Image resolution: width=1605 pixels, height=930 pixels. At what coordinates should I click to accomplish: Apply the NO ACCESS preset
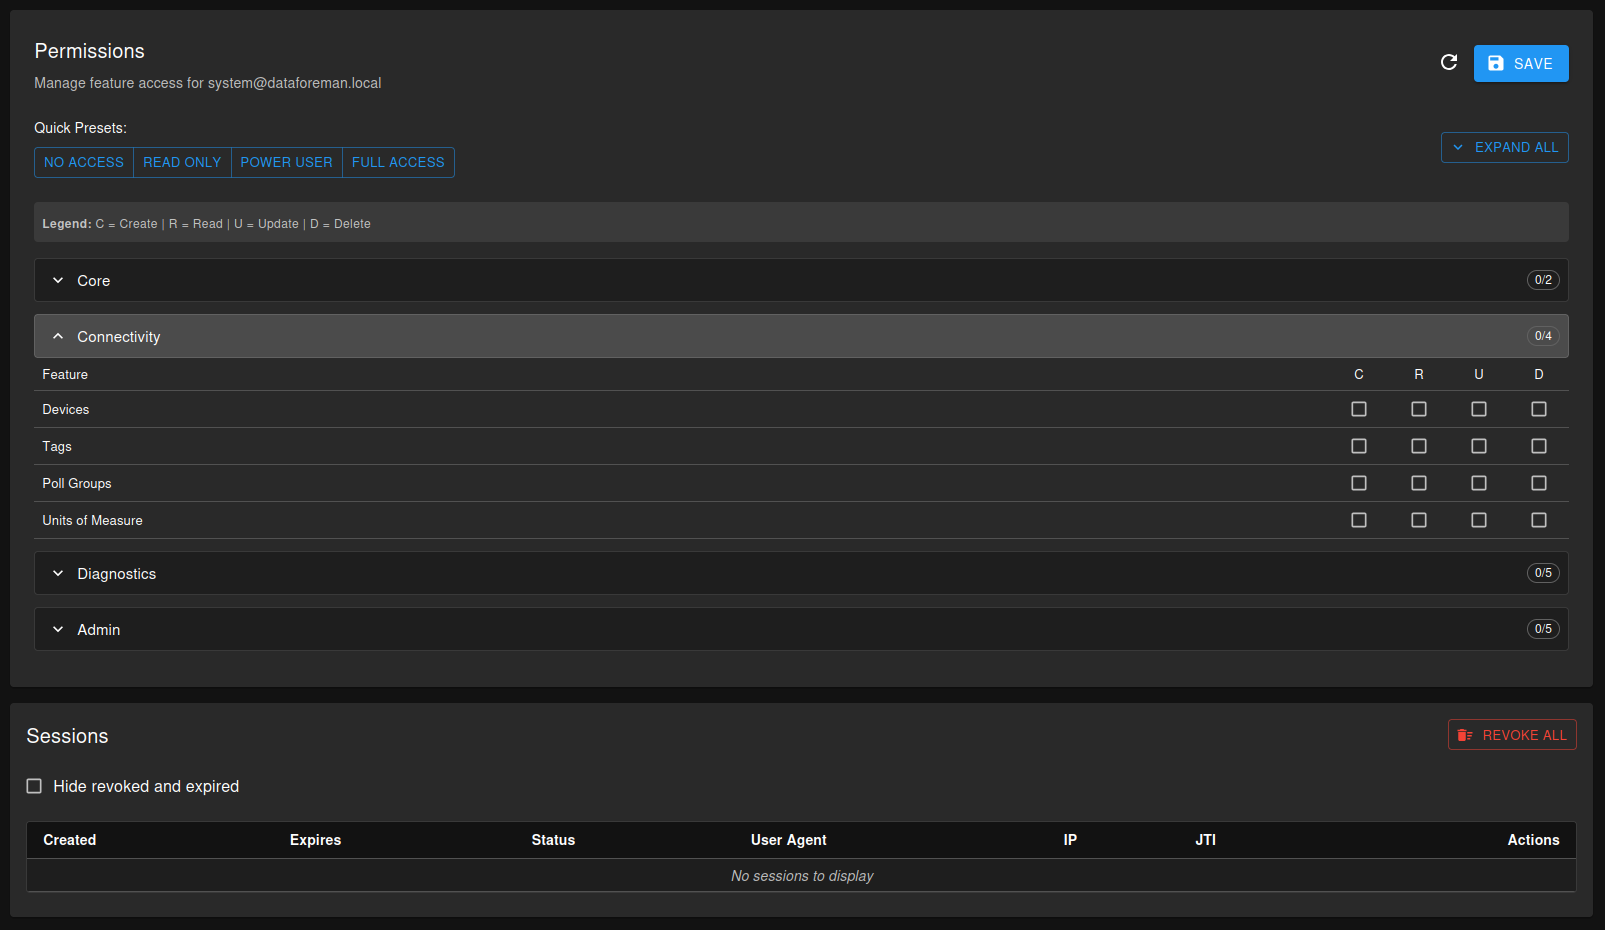point(83,162)
